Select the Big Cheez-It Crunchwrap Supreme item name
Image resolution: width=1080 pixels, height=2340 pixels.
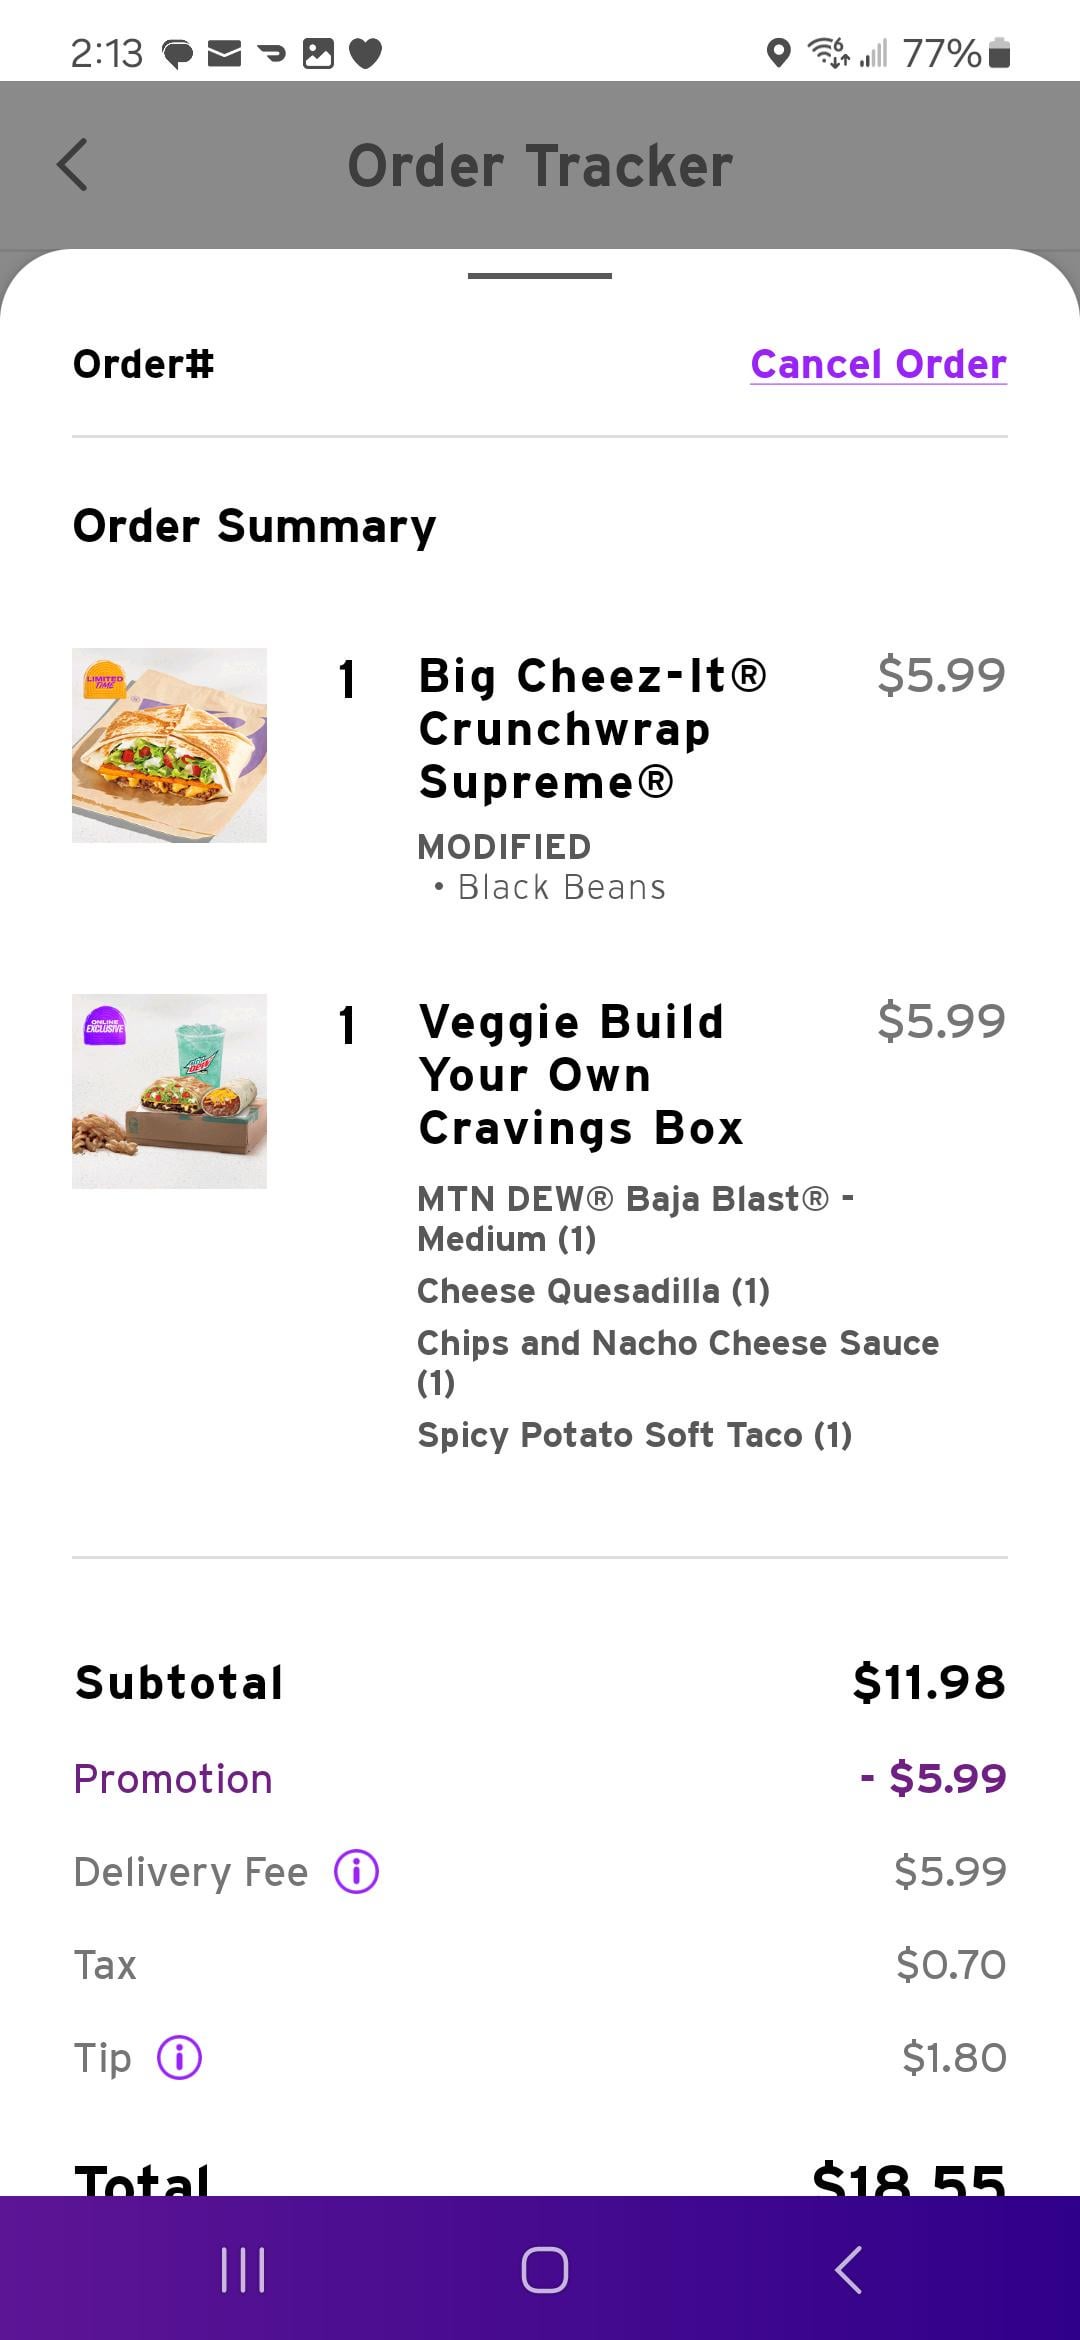coord(592,729)
